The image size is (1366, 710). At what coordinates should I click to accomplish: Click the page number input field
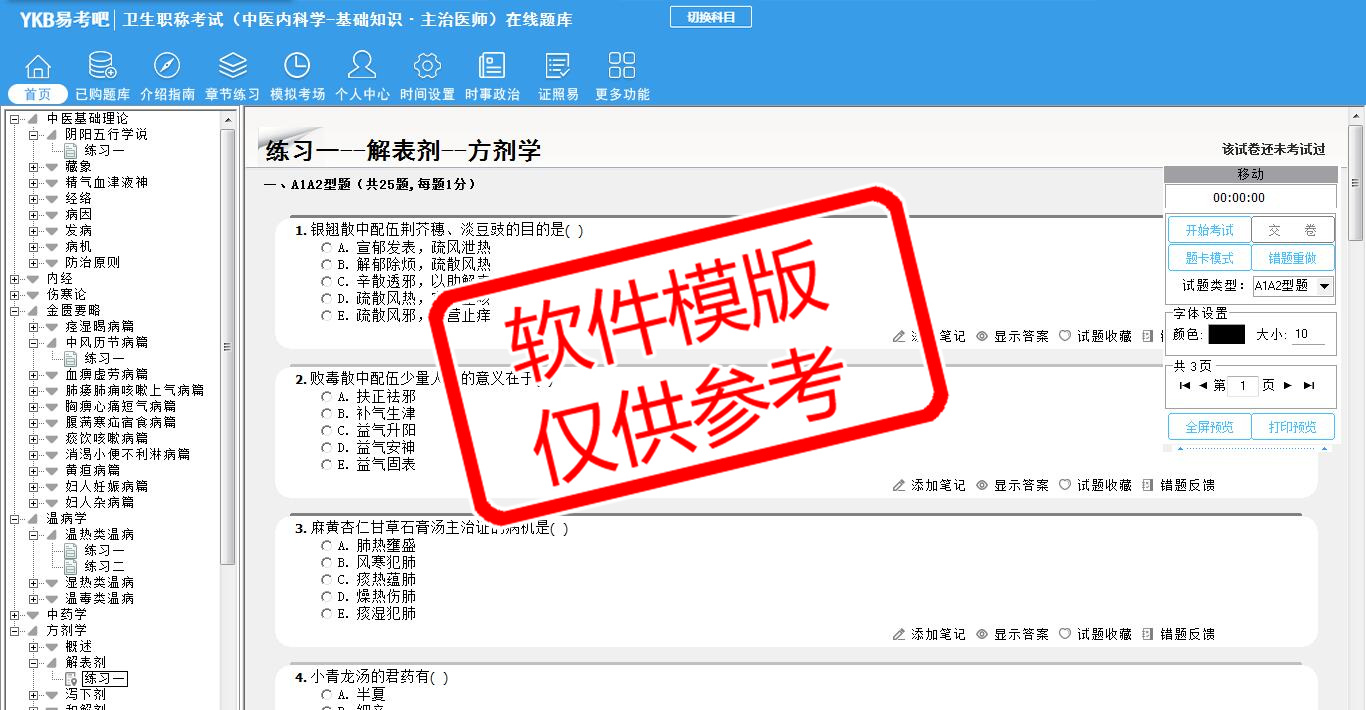coord(1242,386)
